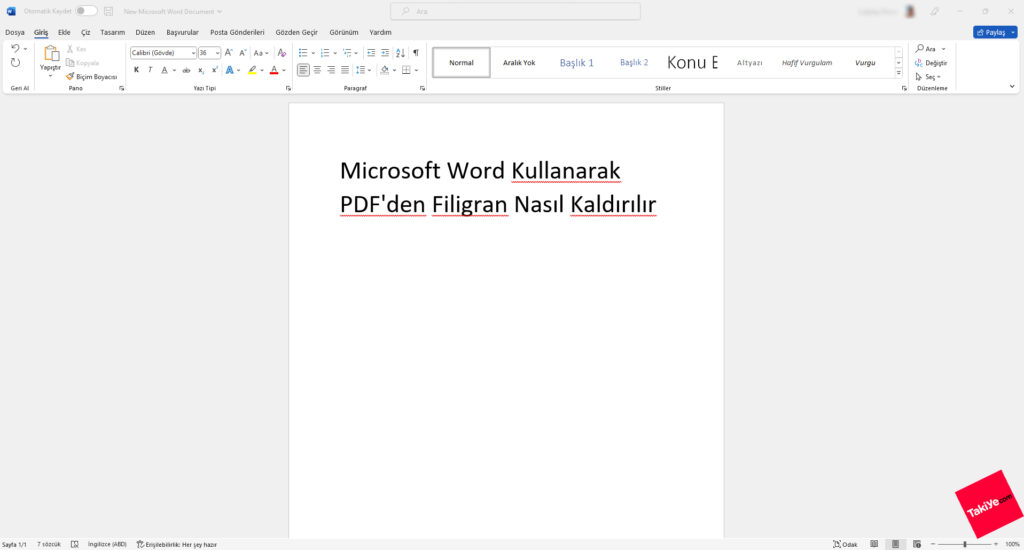
Task: Switch to the Görünüm tab
Action: point(344,32)
